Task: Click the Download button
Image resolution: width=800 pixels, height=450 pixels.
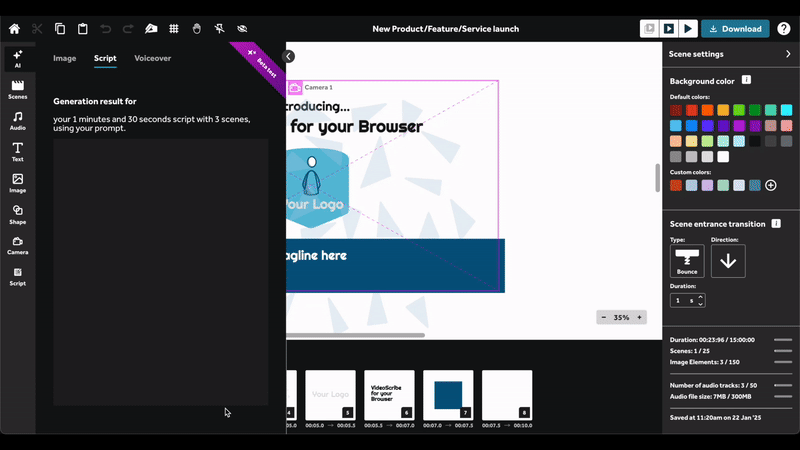Action: click(735, 29)
